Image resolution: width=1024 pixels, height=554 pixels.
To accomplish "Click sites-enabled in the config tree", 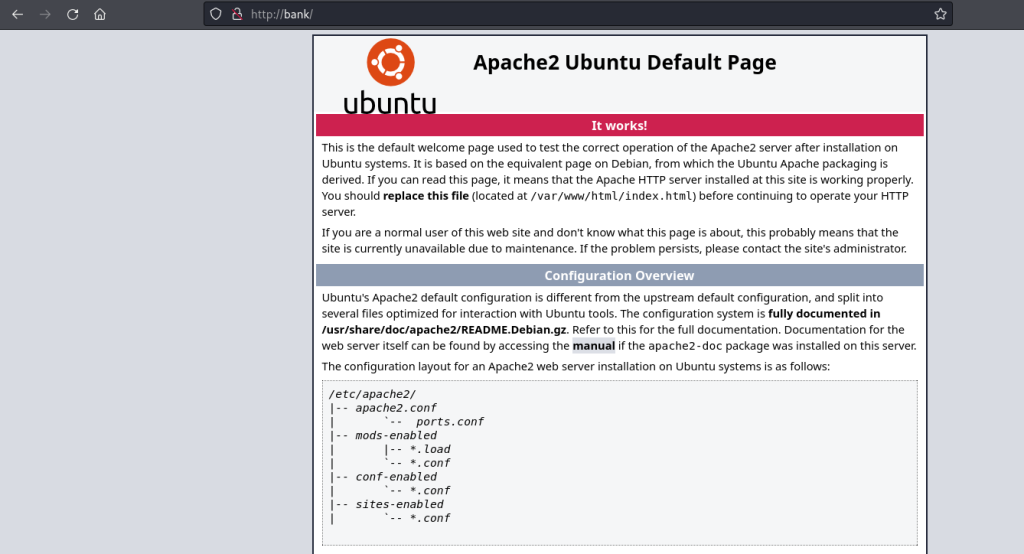I will tap(399, 504).
